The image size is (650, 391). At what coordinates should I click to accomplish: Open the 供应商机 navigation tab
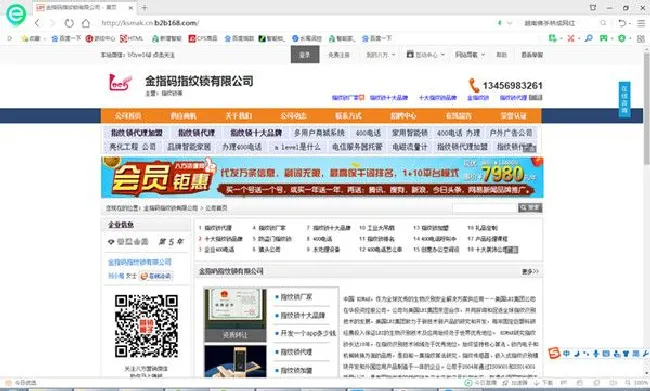[x=183, y=116]
